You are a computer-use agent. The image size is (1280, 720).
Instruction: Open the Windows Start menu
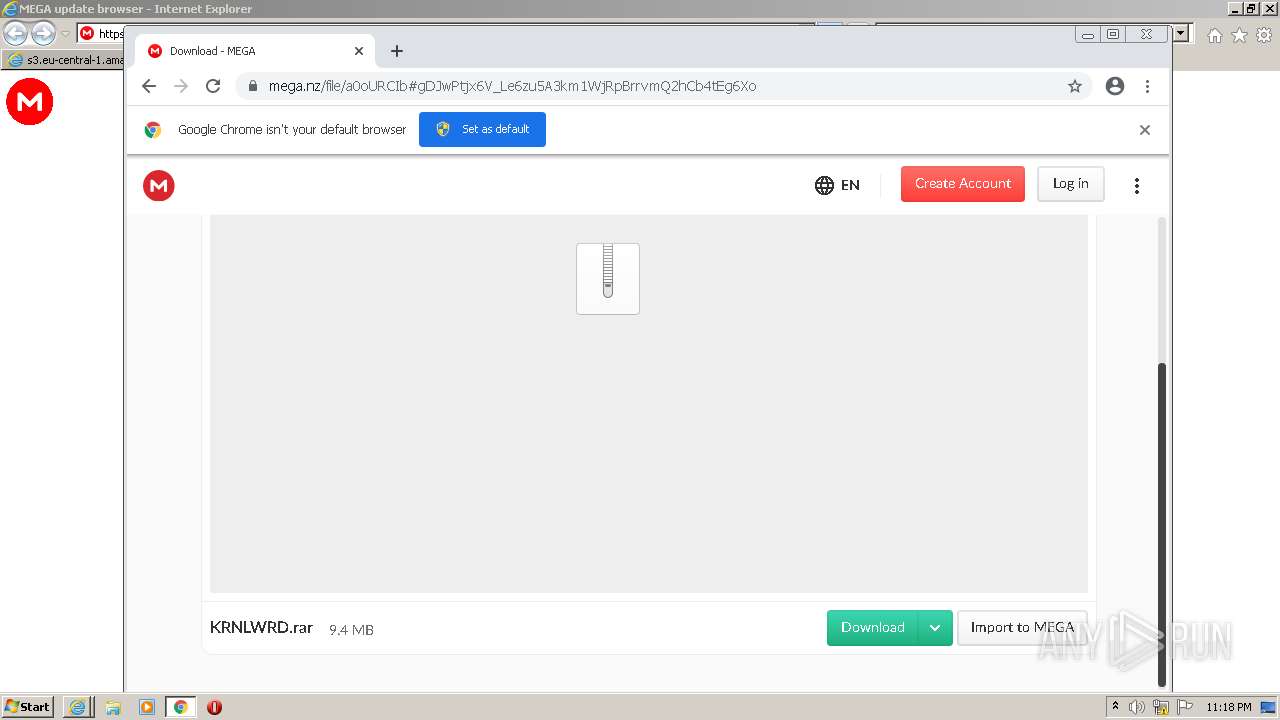(x=28, y=707)
